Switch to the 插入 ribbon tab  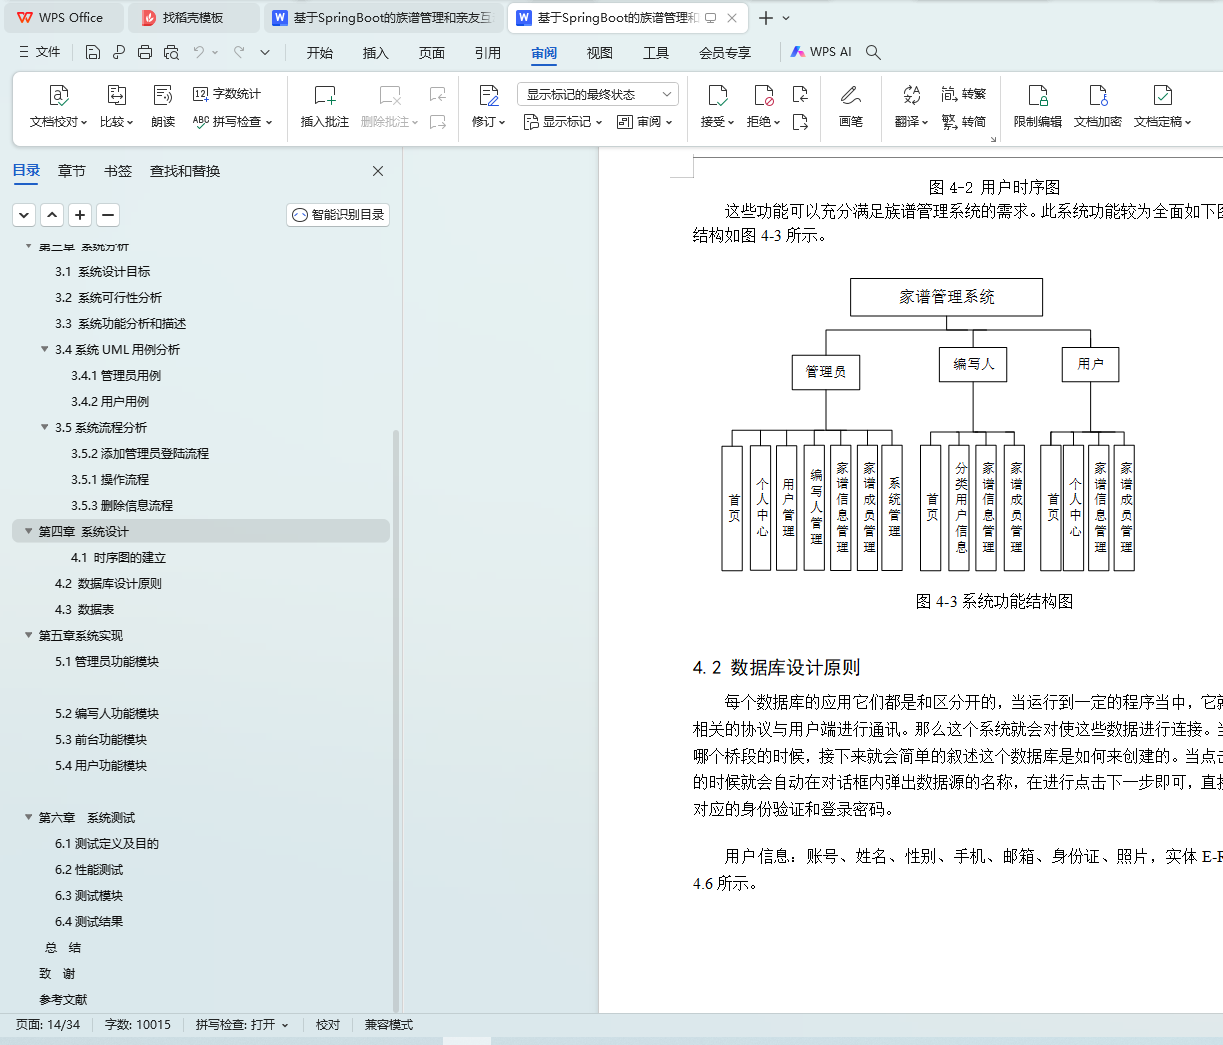[376, 53]
